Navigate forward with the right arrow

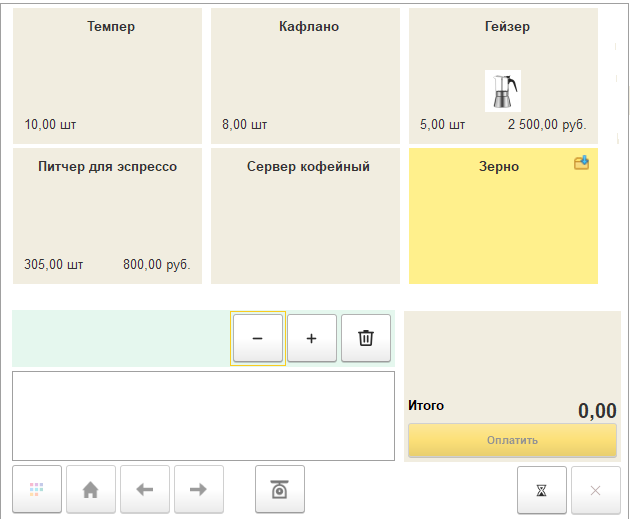pyautogui.click(x=199, y=489)
